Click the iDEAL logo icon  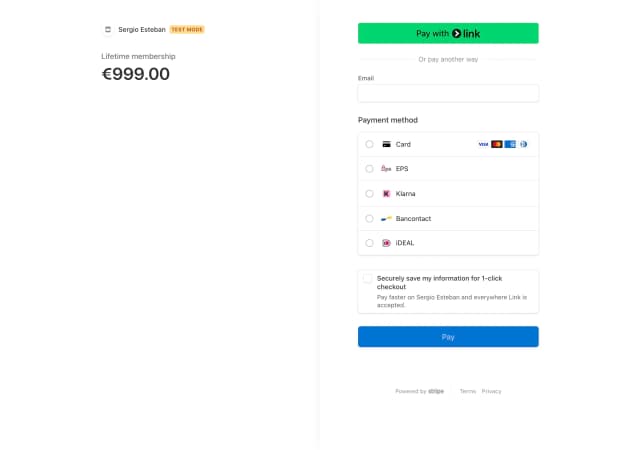[386, 243]
